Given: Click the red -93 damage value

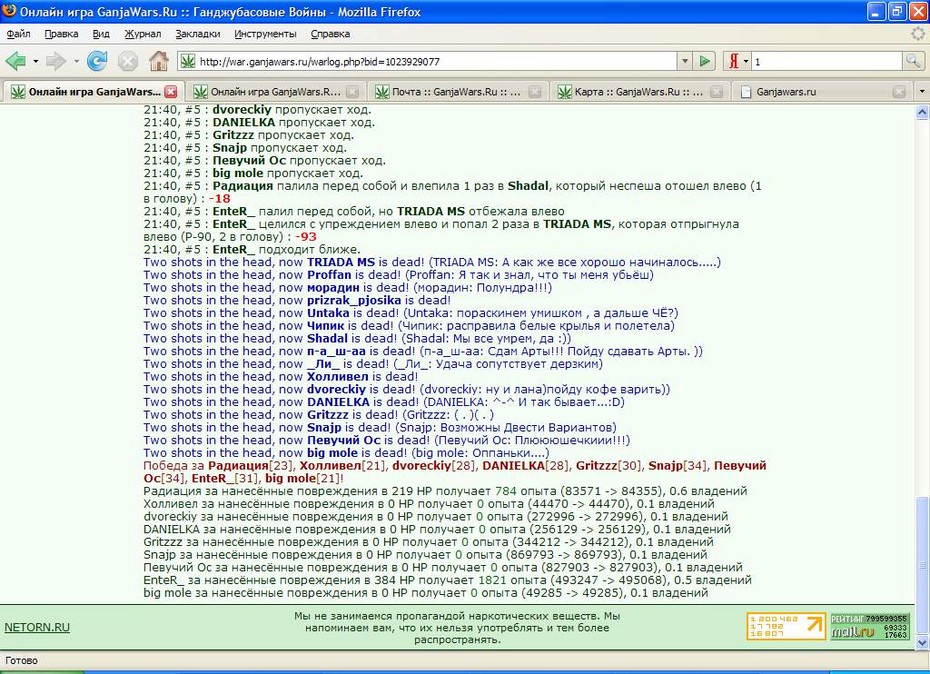Looking at the screenshot, I should click(305, 237).
